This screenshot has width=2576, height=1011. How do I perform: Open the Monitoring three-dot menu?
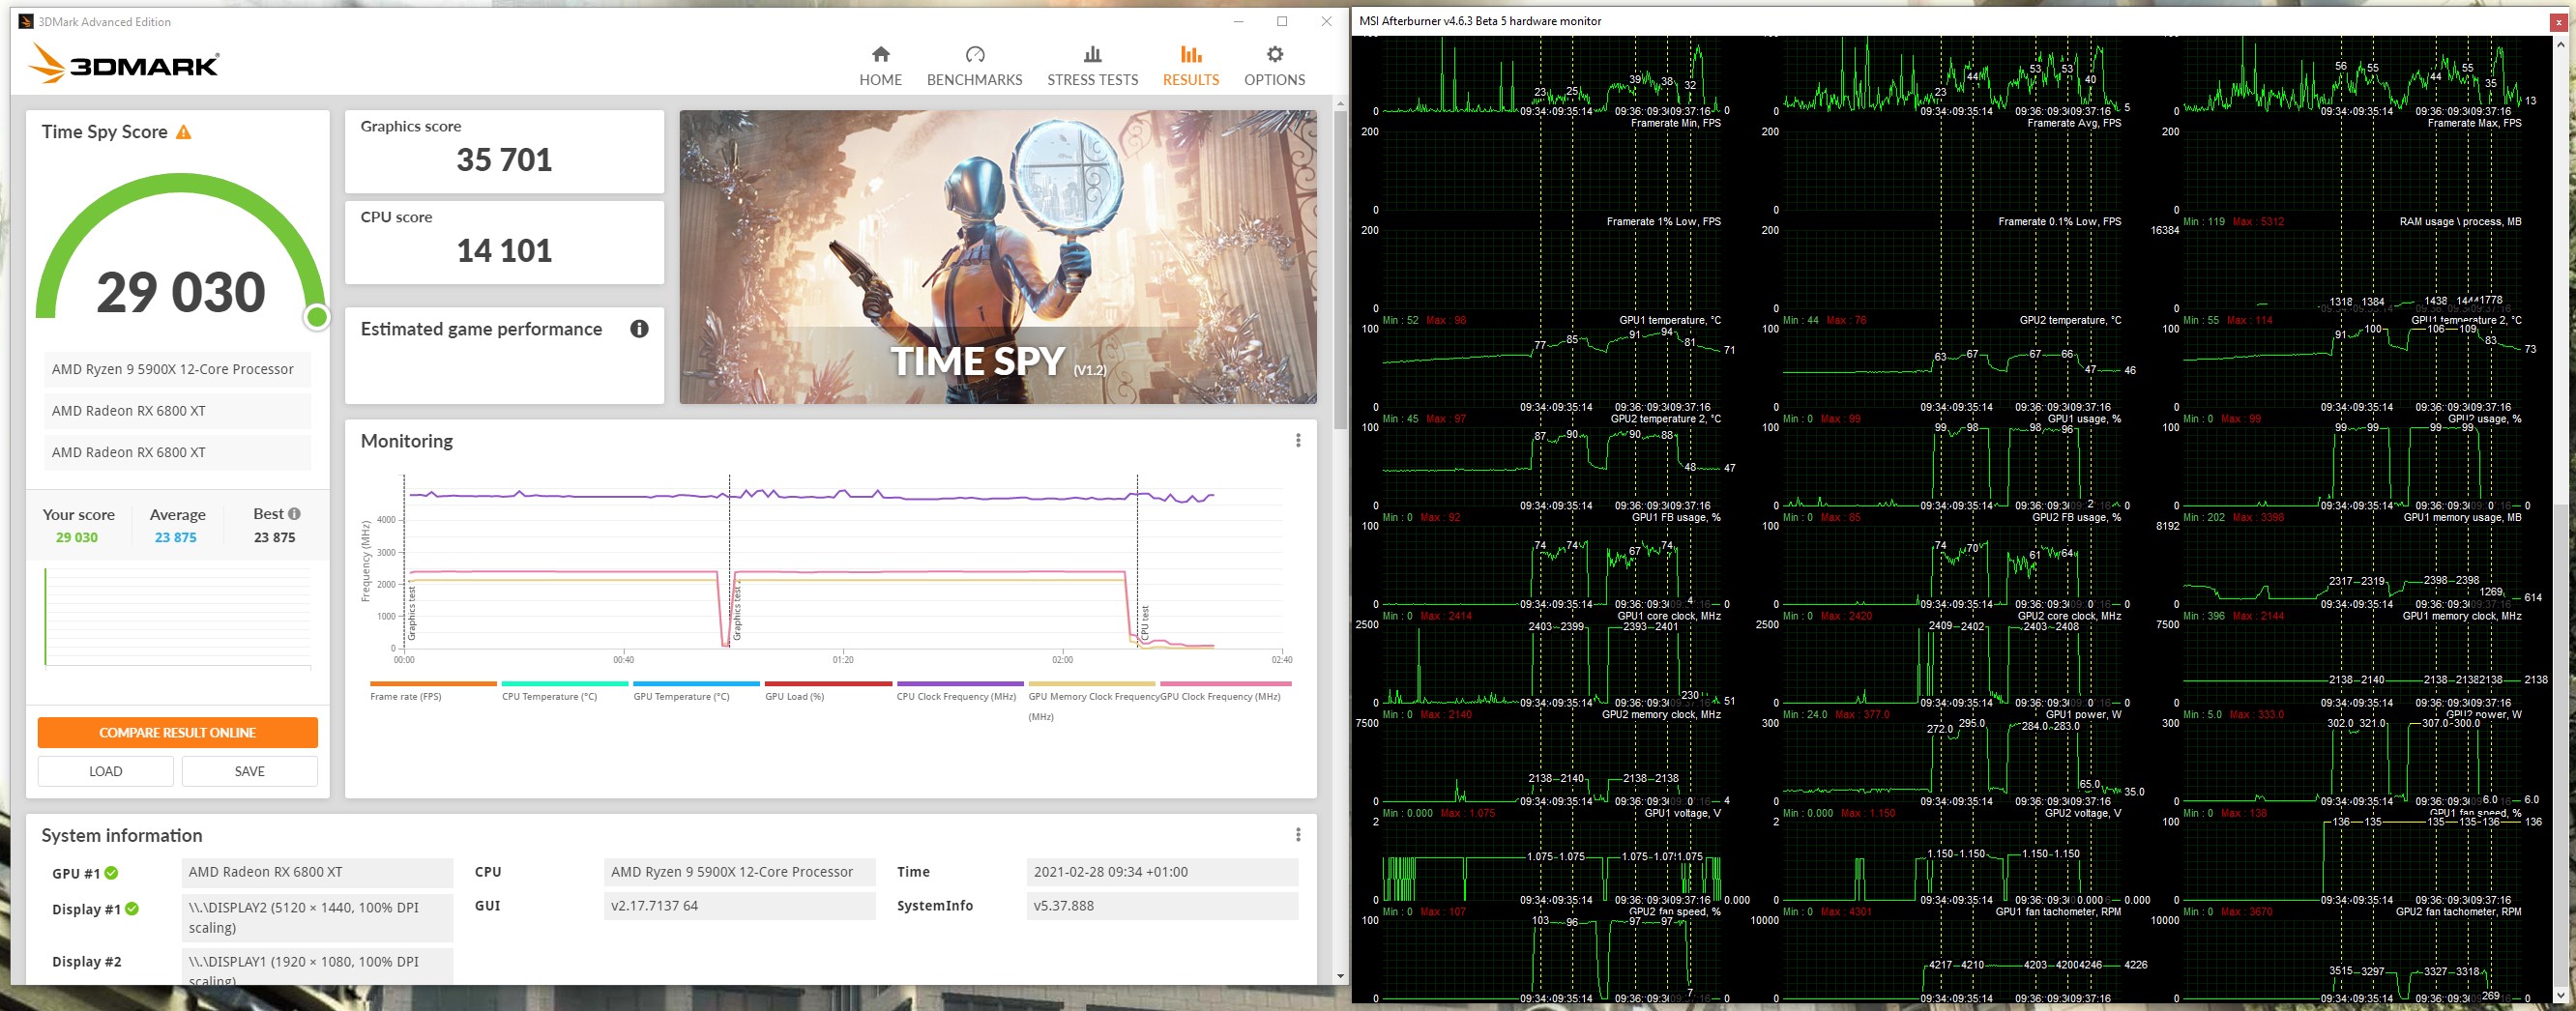click(x=1298, y=441)
